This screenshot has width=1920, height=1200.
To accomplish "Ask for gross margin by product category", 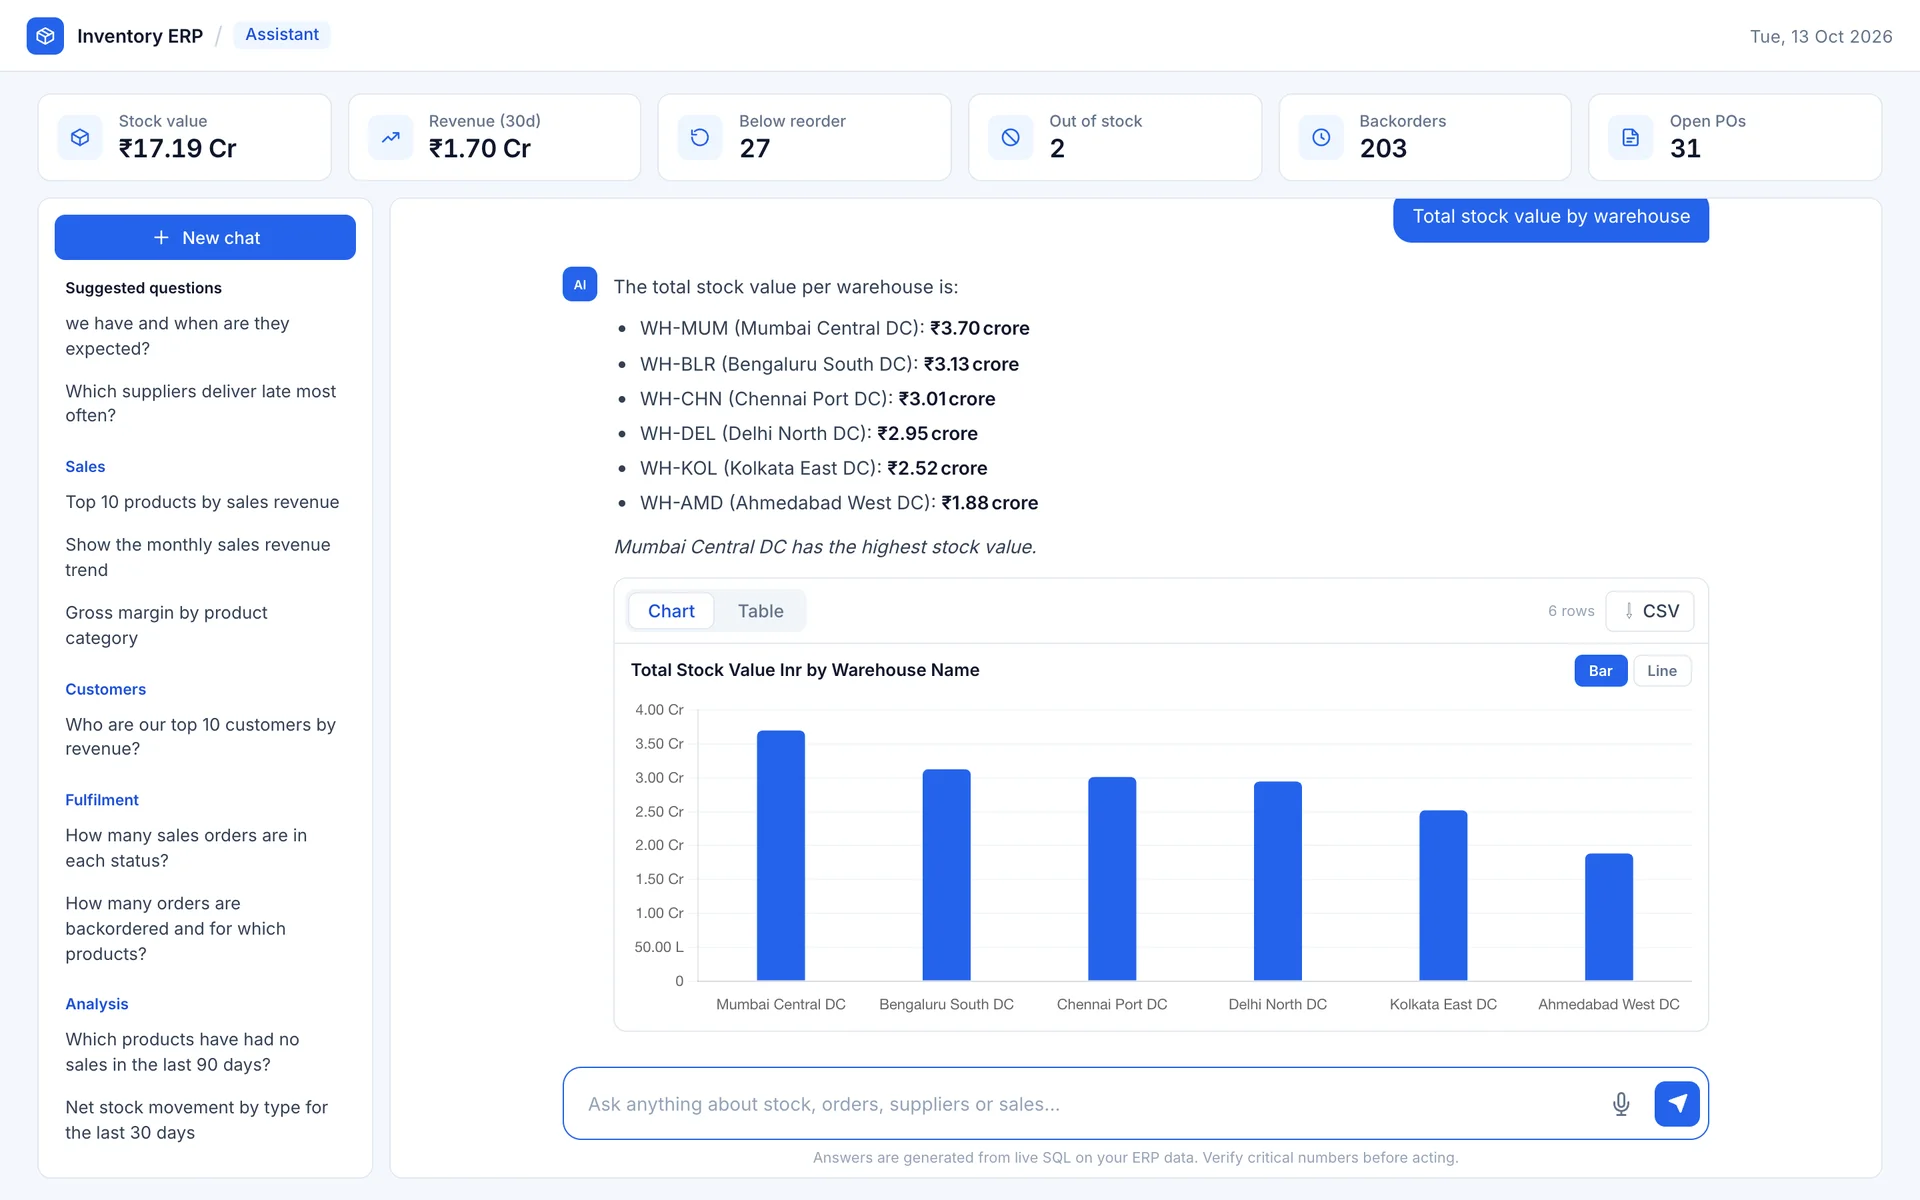I will pyautogui.click(x=166, y=625).
